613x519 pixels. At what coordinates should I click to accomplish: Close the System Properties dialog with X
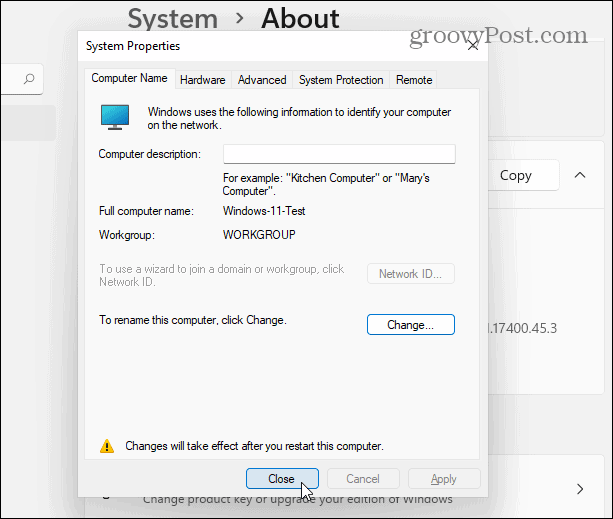473,46
